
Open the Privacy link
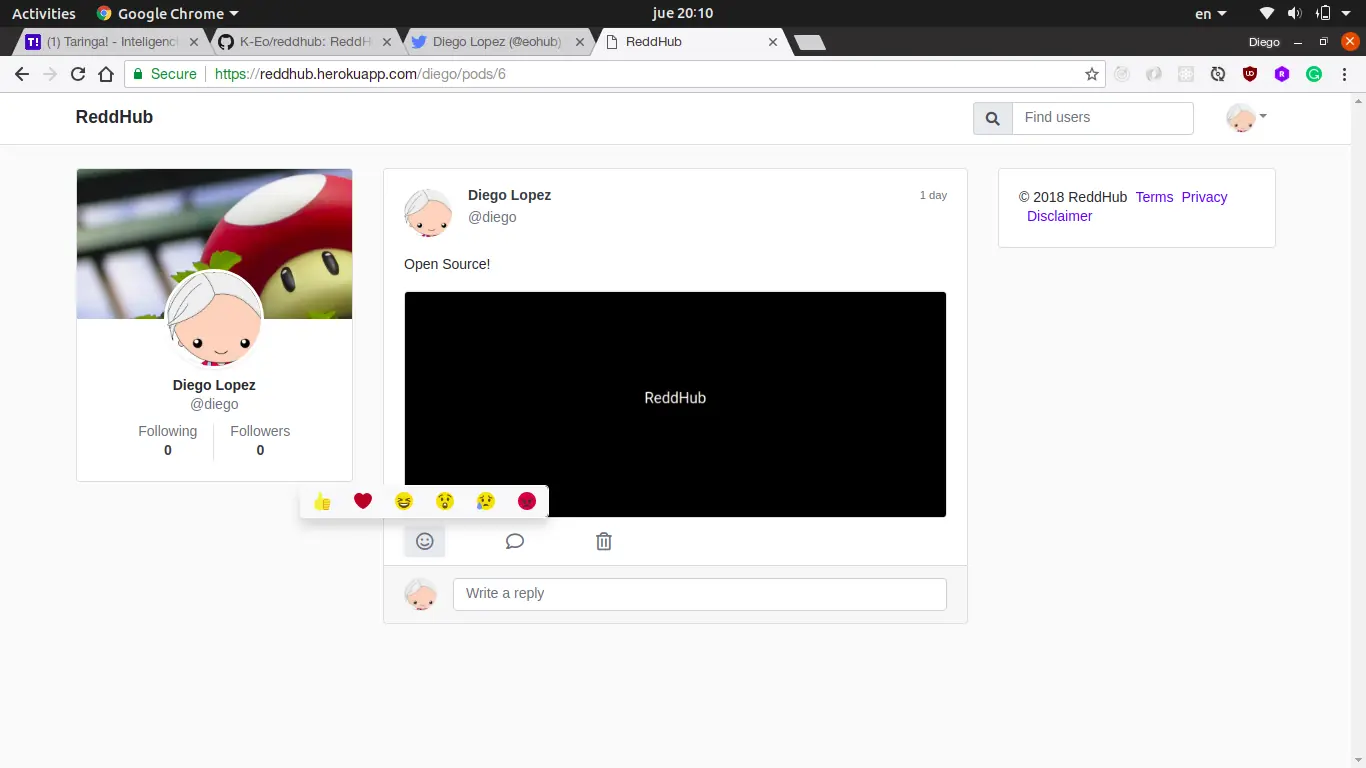coord(1204,197)
